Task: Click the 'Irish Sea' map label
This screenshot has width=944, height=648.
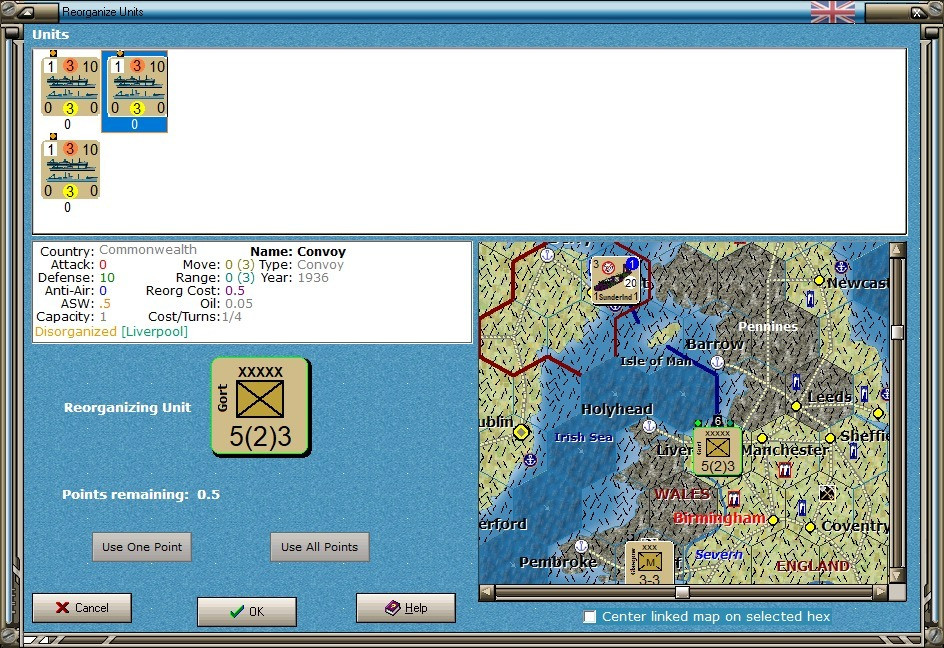Action: point(583,437)
